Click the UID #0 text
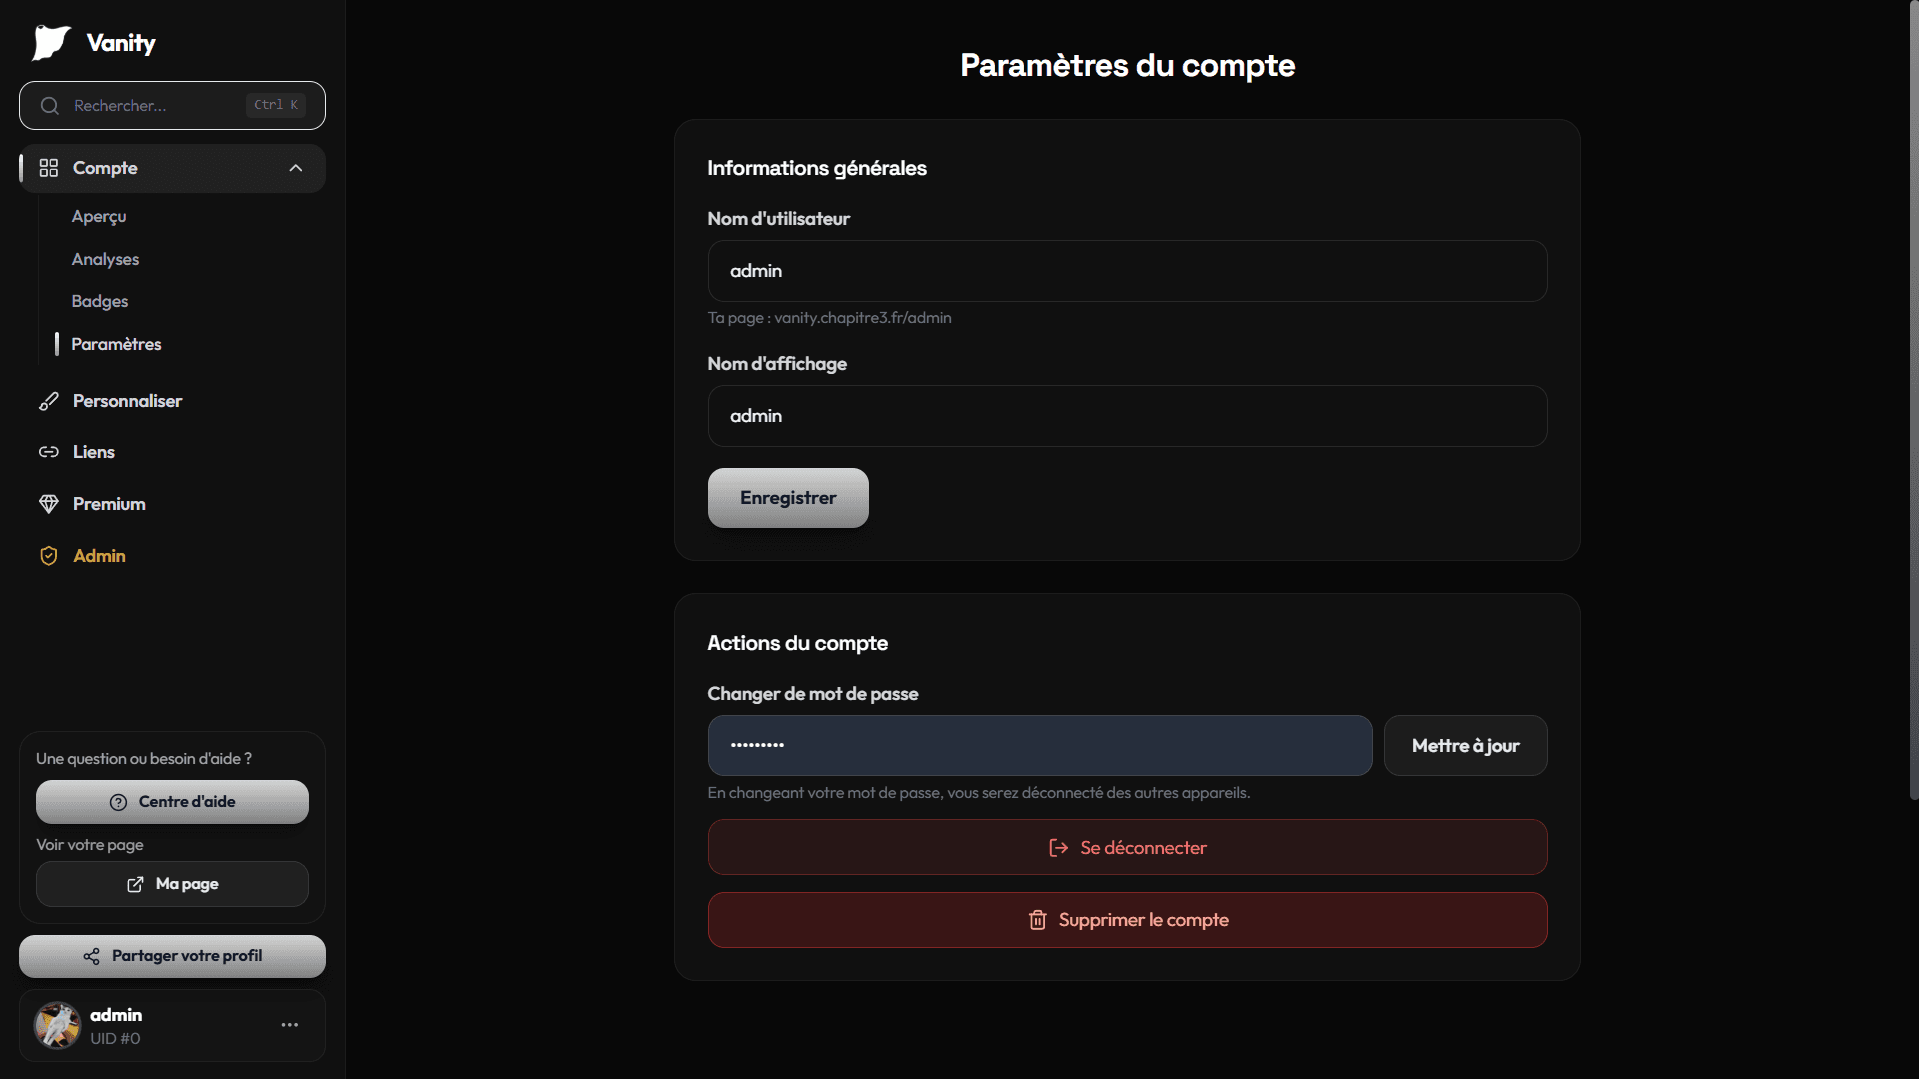1919x1079 pixels. pos(115,1039)
